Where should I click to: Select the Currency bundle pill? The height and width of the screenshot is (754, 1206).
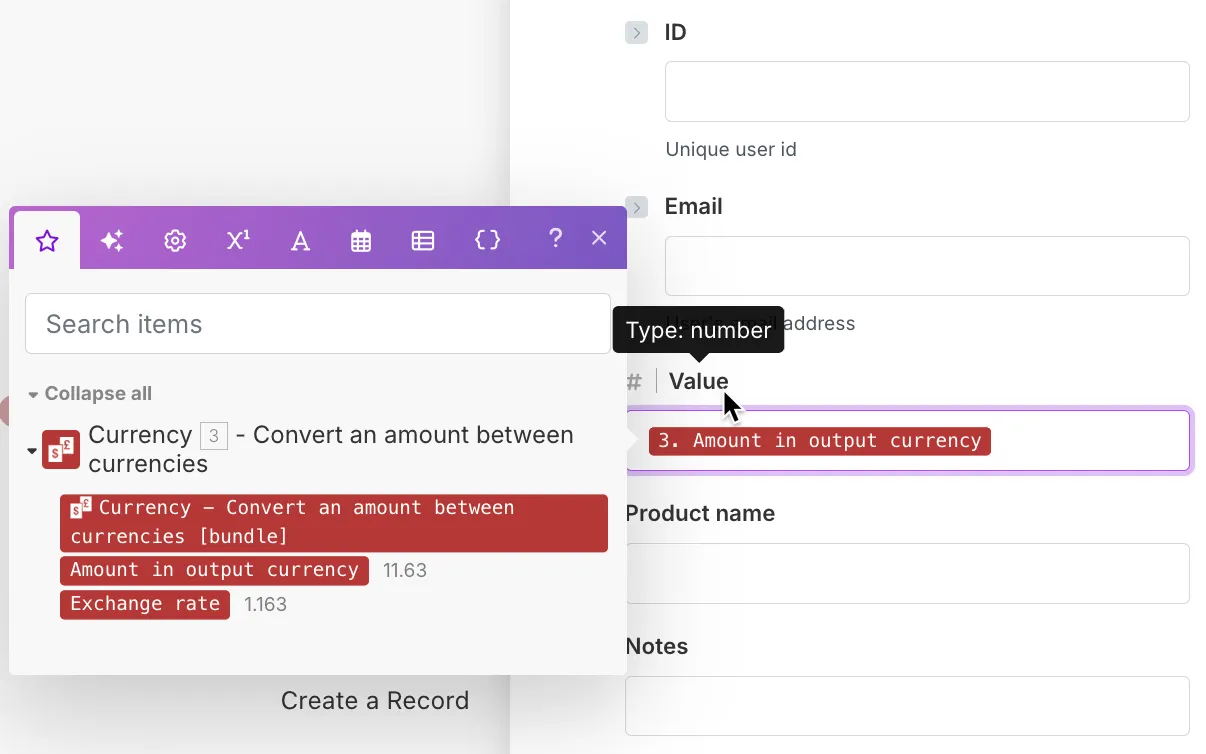point(334,522)
